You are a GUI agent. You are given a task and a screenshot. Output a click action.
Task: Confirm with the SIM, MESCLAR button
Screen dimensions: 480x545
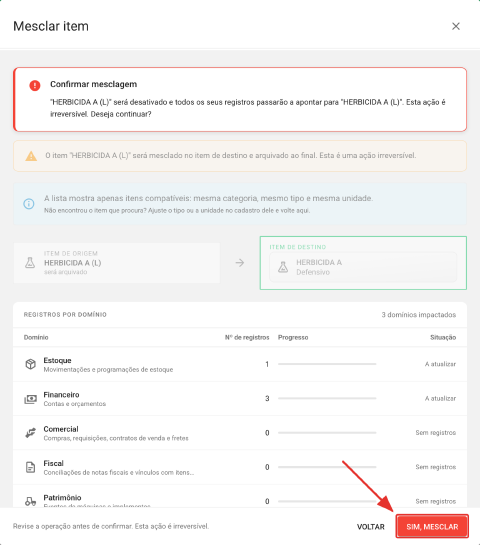tap(432, 527)
